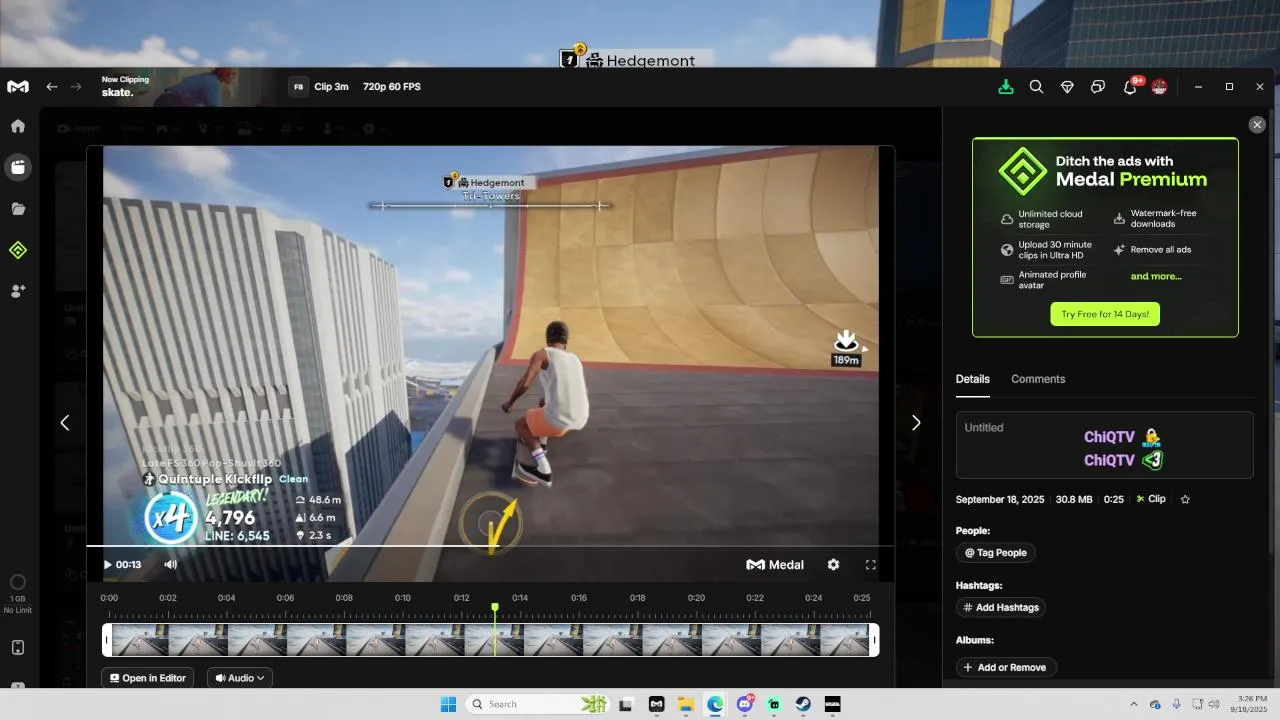
Task: Open Medal from the taskbar
Action: coord(656,704)
